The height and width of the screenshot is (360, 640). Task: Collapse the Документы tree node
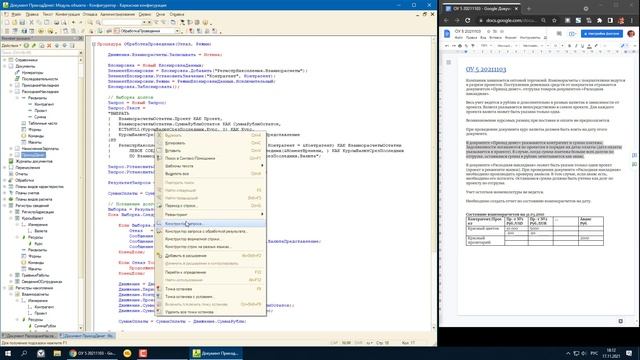4,66
